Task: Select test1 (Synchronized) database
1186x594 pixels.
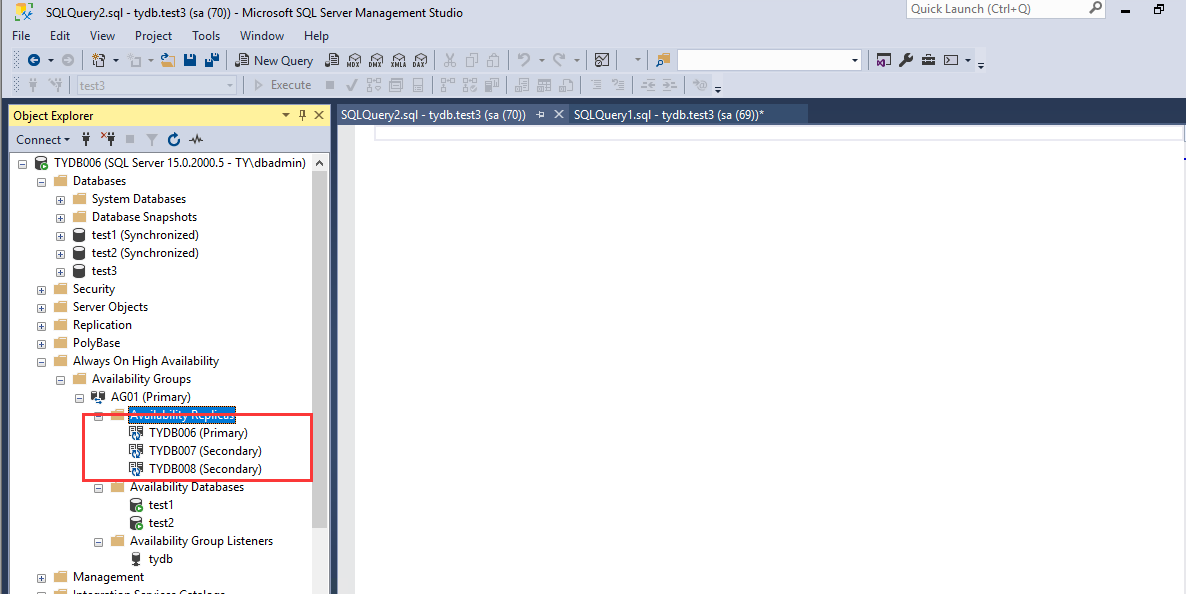Action: tap(145, 235)
